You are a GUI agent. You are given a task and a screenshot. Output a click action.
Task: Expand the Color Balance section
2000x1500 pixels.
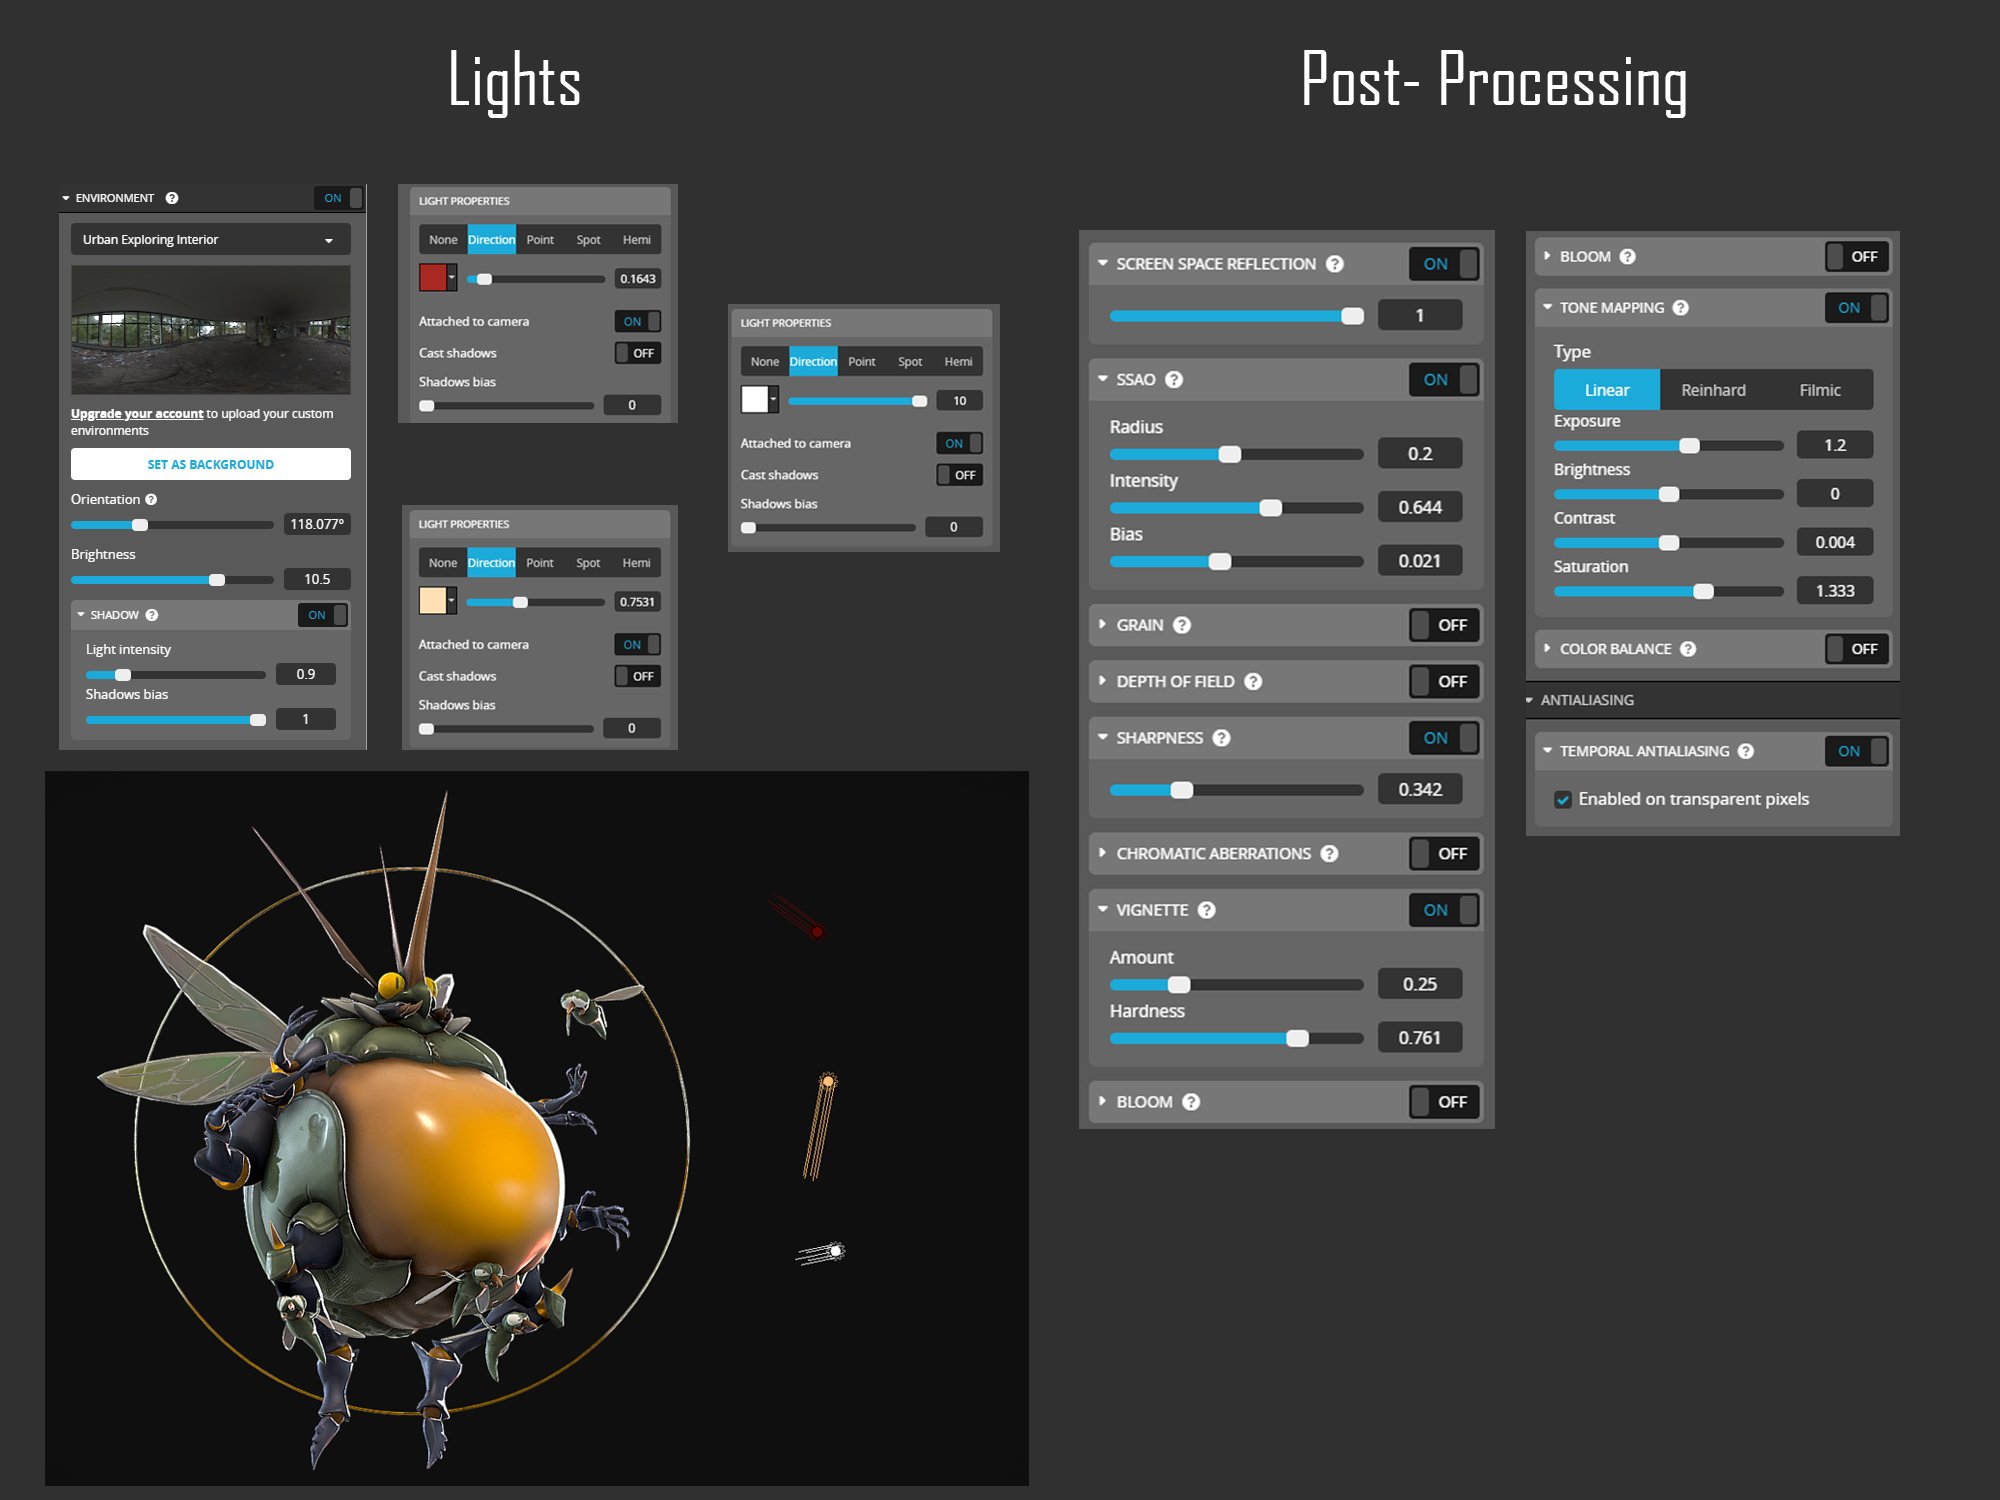[1548, 649]
